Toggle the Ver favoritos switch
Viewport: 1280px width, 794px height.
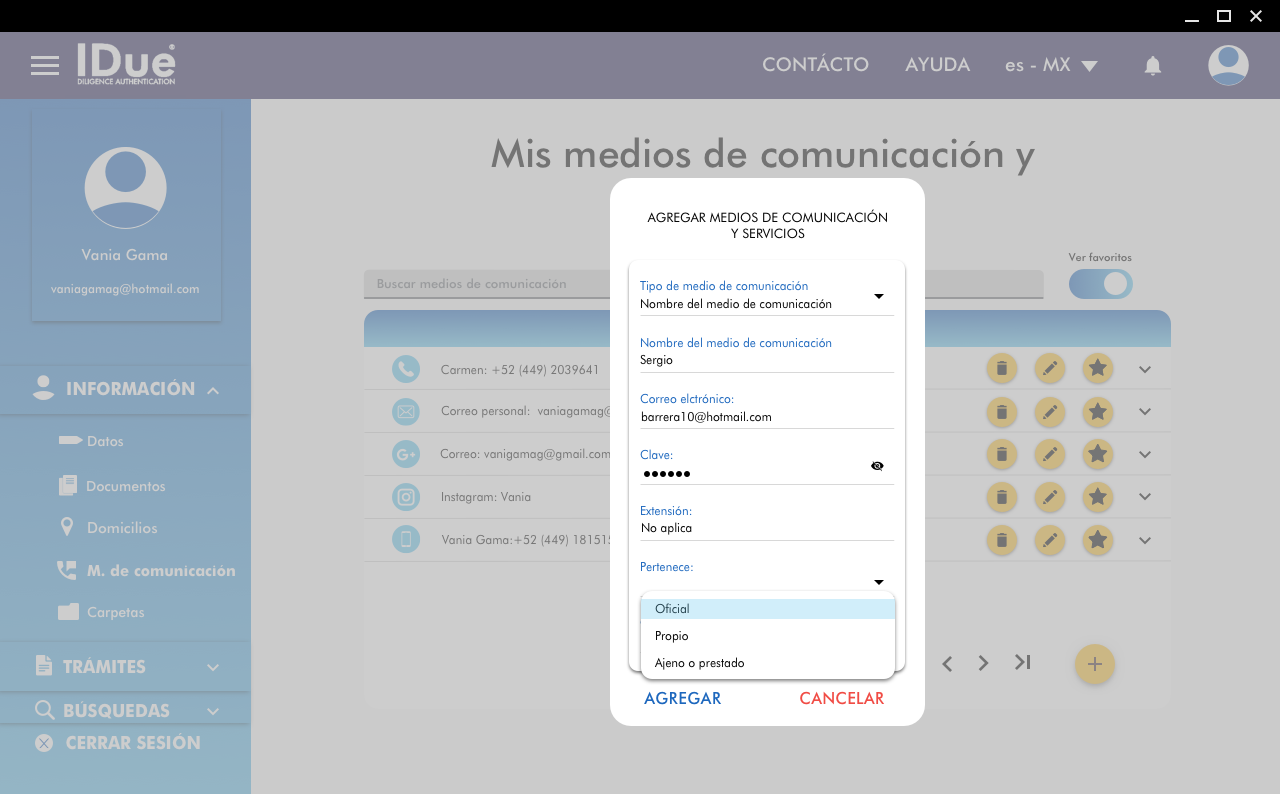click(x=1100, y=284)
